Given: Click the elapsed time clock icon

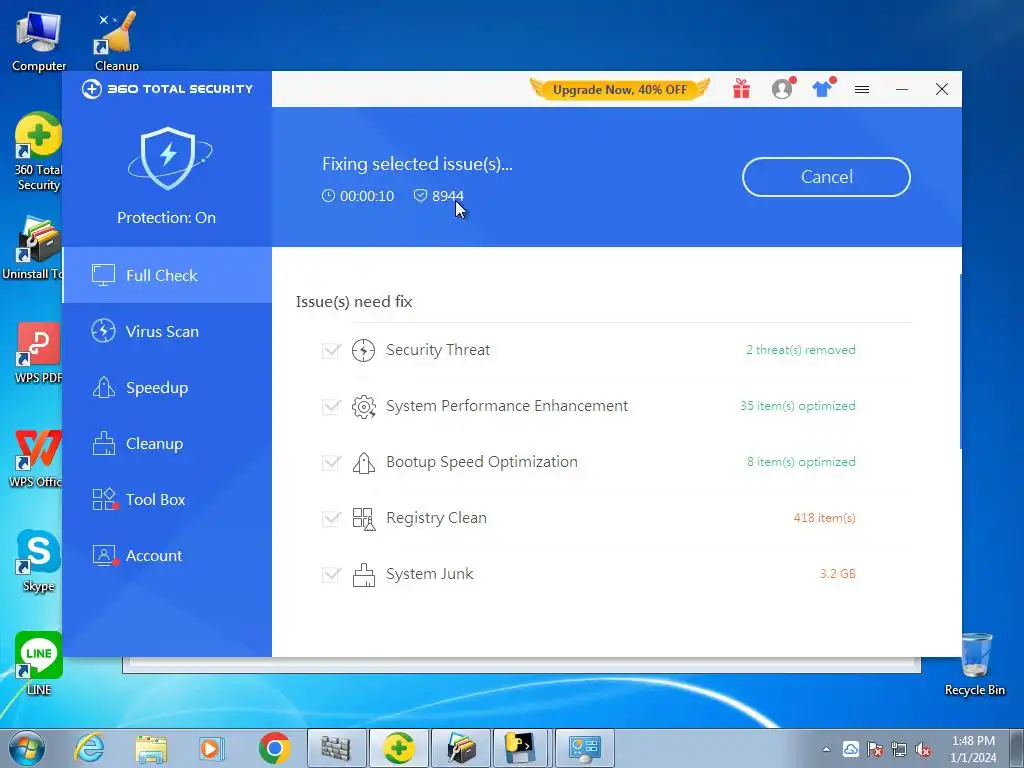Looking at the screenshot, I should point(328,195).
